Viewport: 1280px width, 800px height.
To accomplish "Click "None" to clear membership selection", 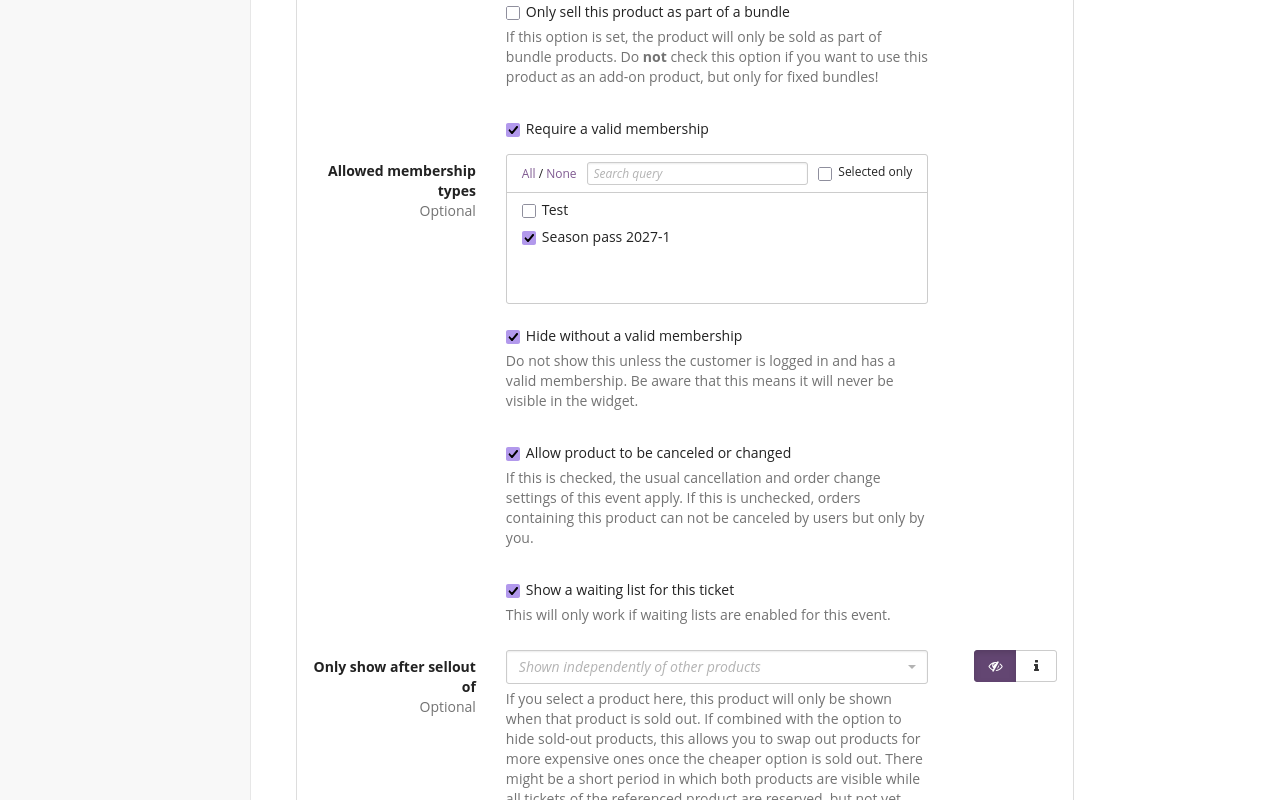I will [561, 173].
